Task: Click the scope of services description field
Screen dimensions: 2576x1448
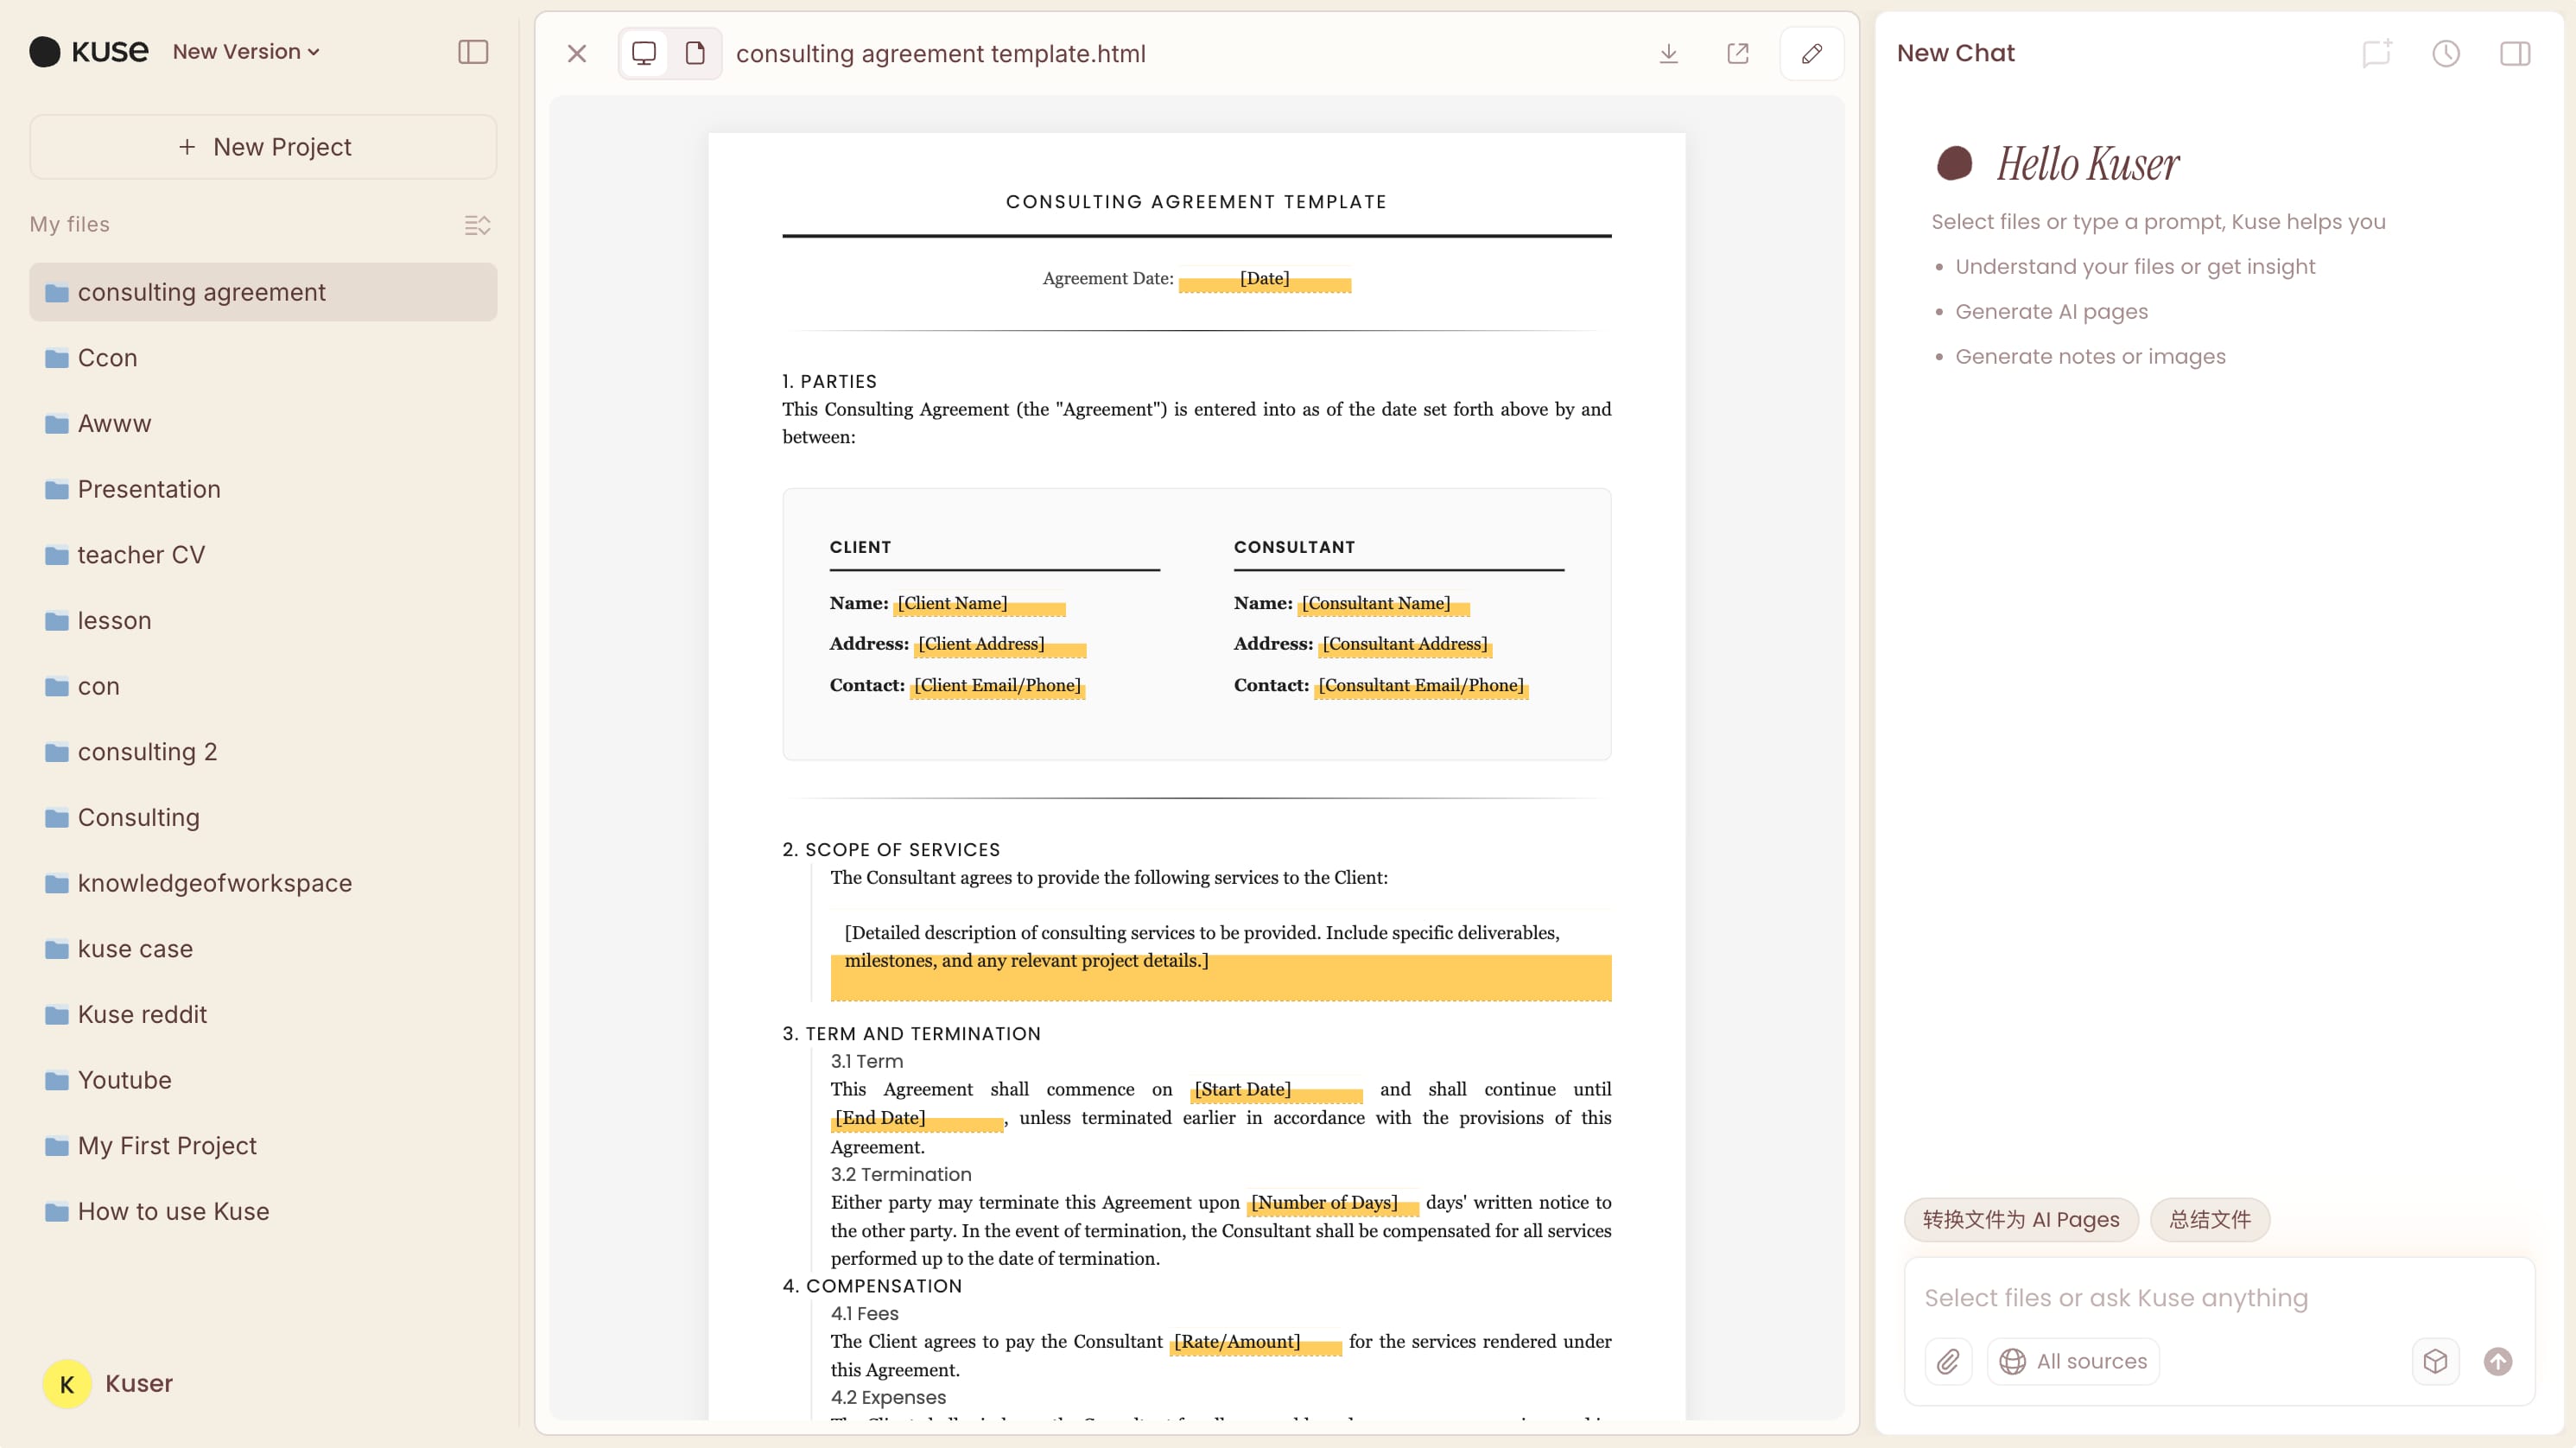Action: tap(1221, 956)
